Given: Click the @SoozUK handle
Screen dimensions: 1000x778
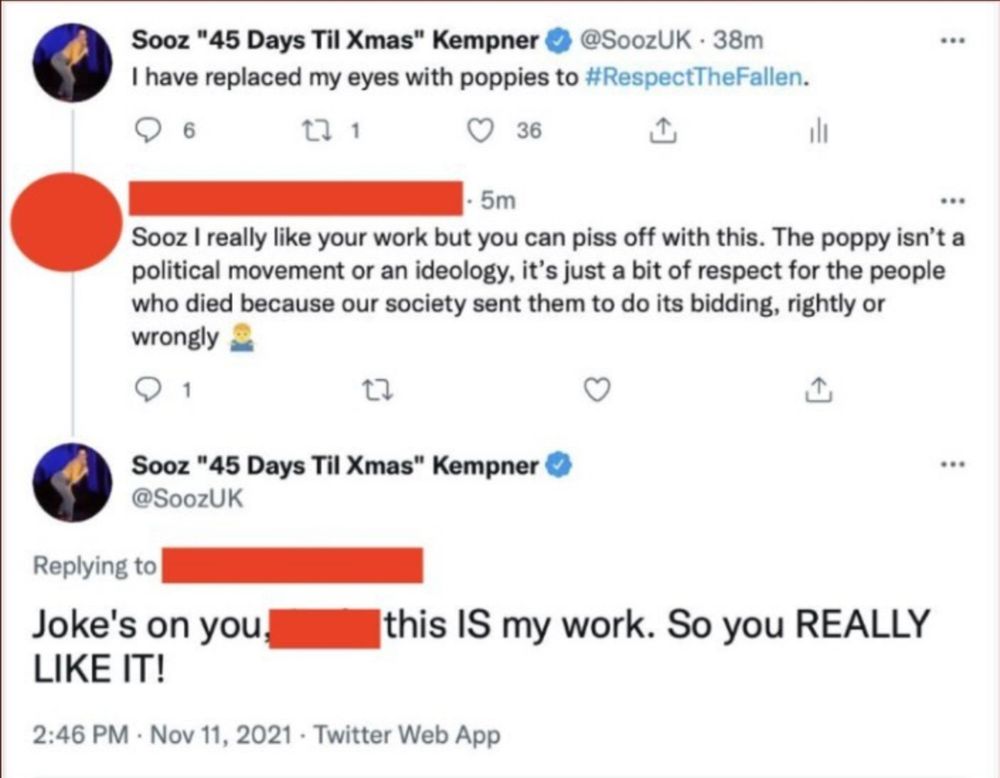Looking at the screenshot, I should pos(637,40).
